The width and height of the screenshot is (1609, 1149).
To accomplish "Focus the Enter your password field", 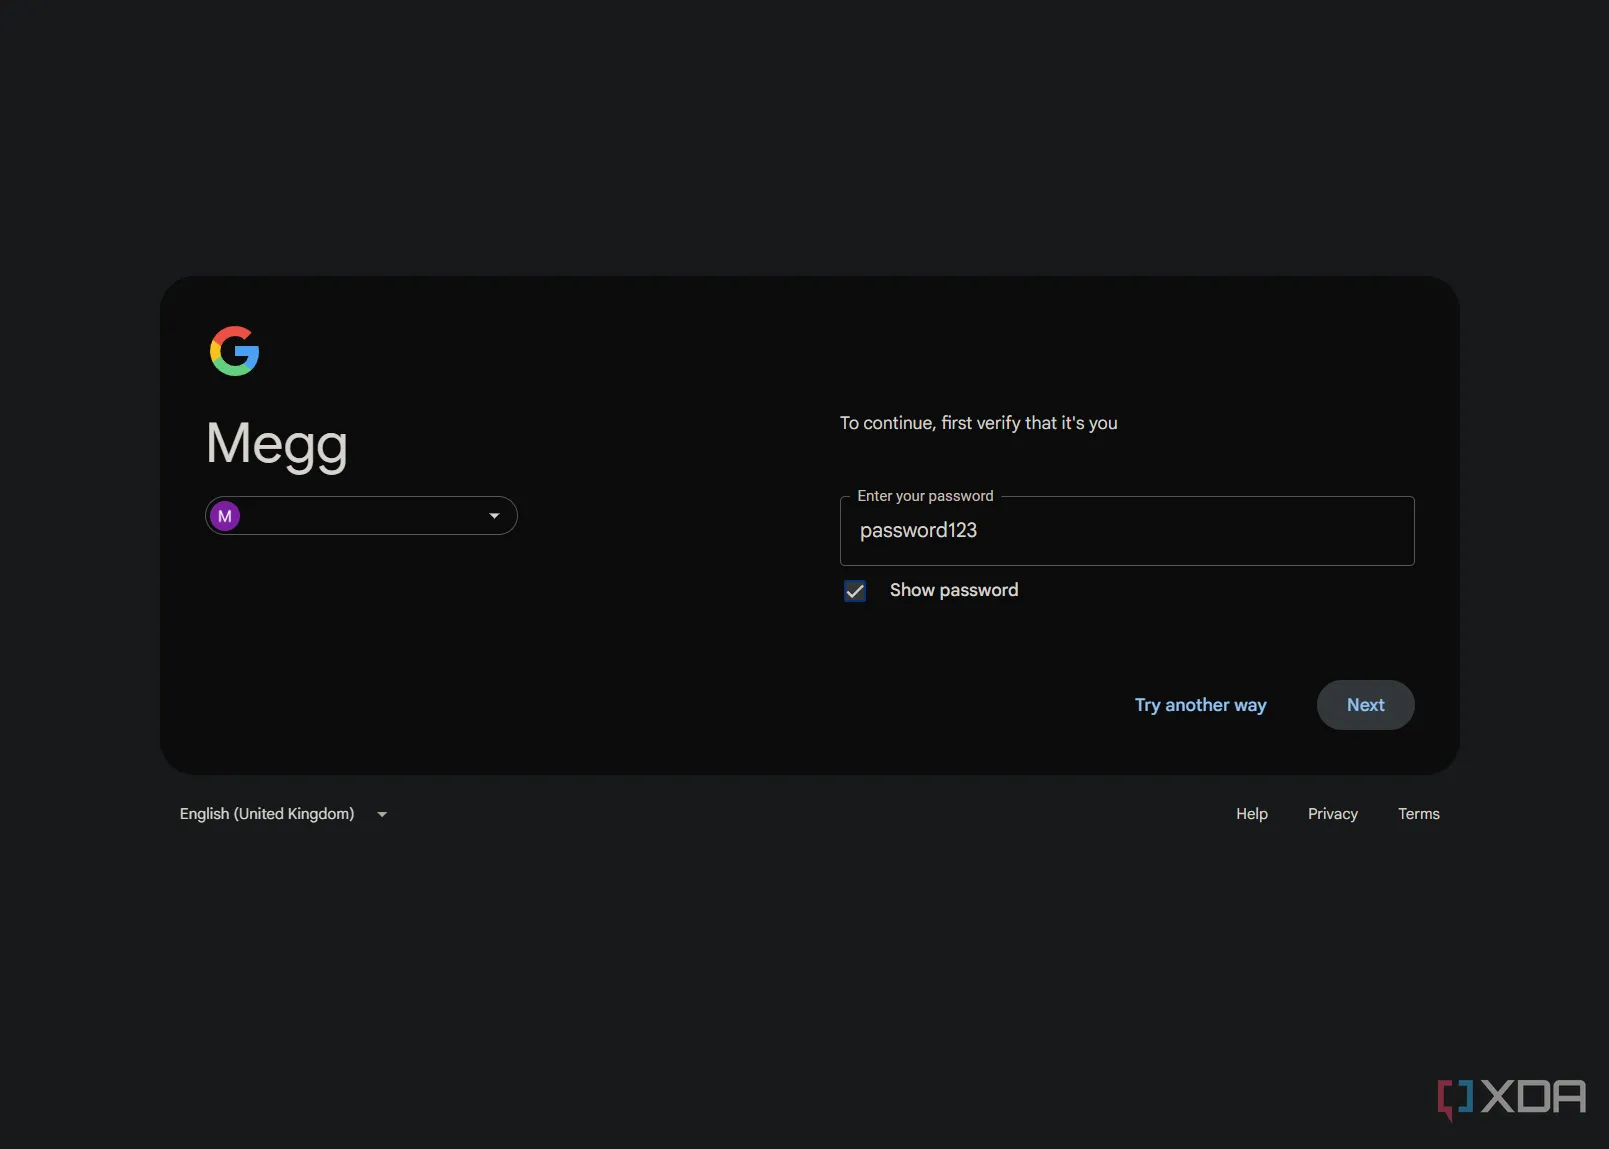I will pos(1127,531).
